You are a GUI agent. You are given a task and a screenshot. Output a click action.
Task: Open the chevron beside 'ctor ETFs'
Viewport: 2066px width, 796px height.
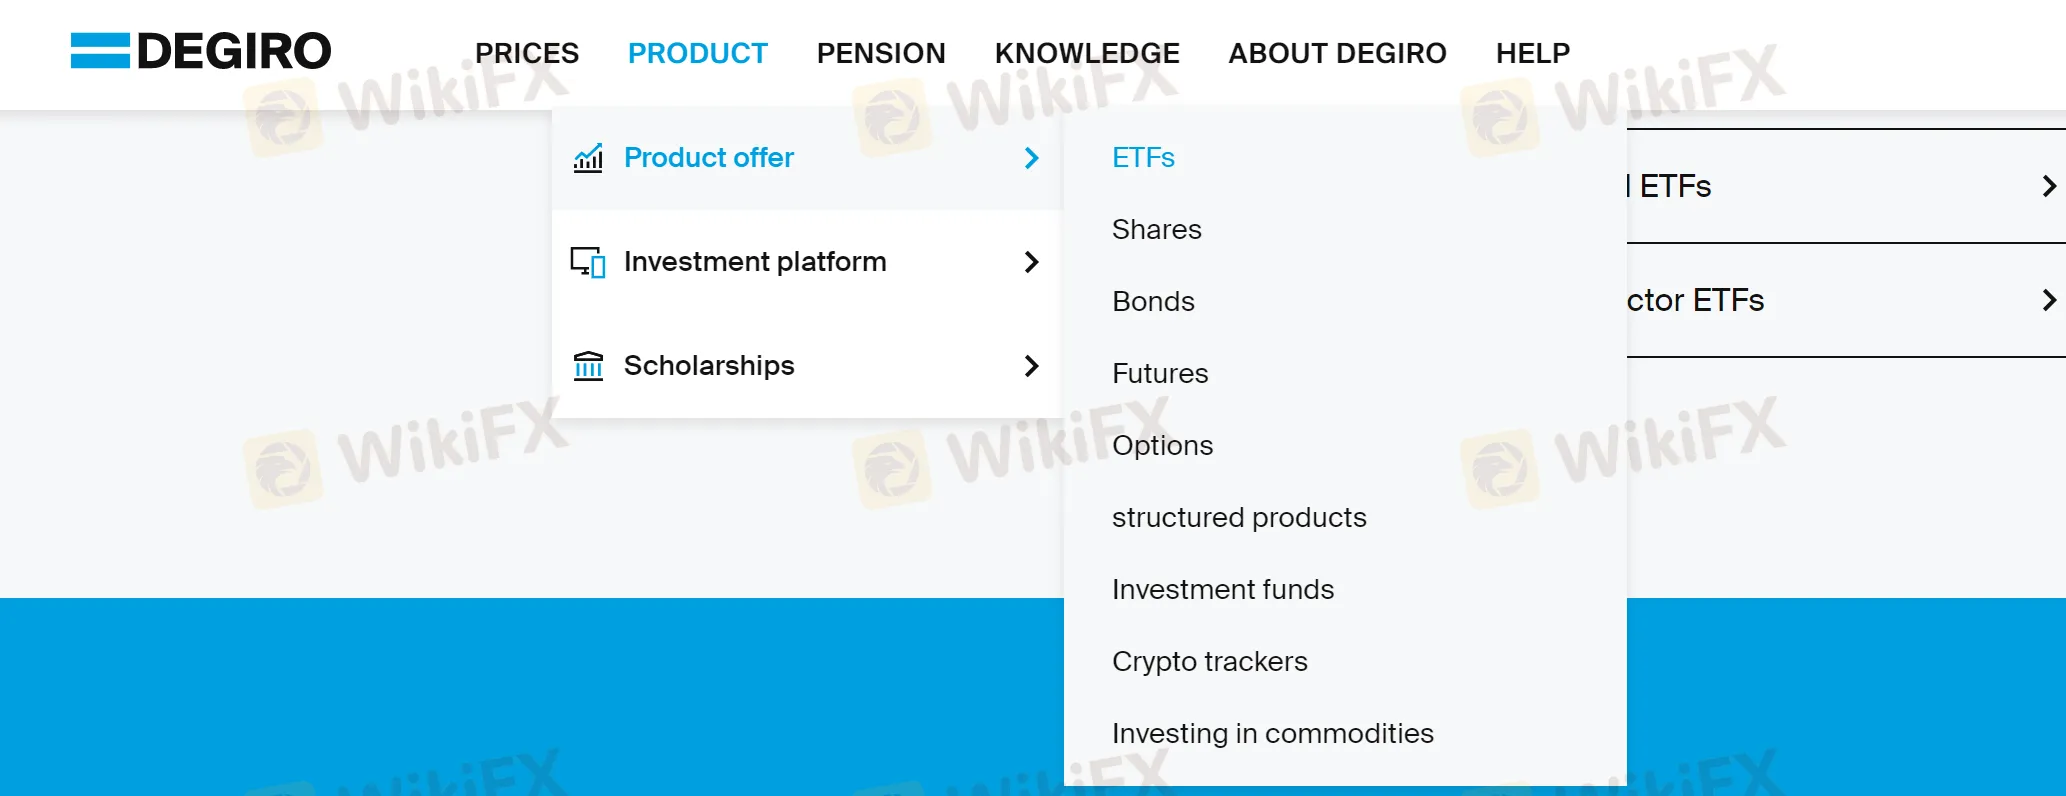(2049, 300)
